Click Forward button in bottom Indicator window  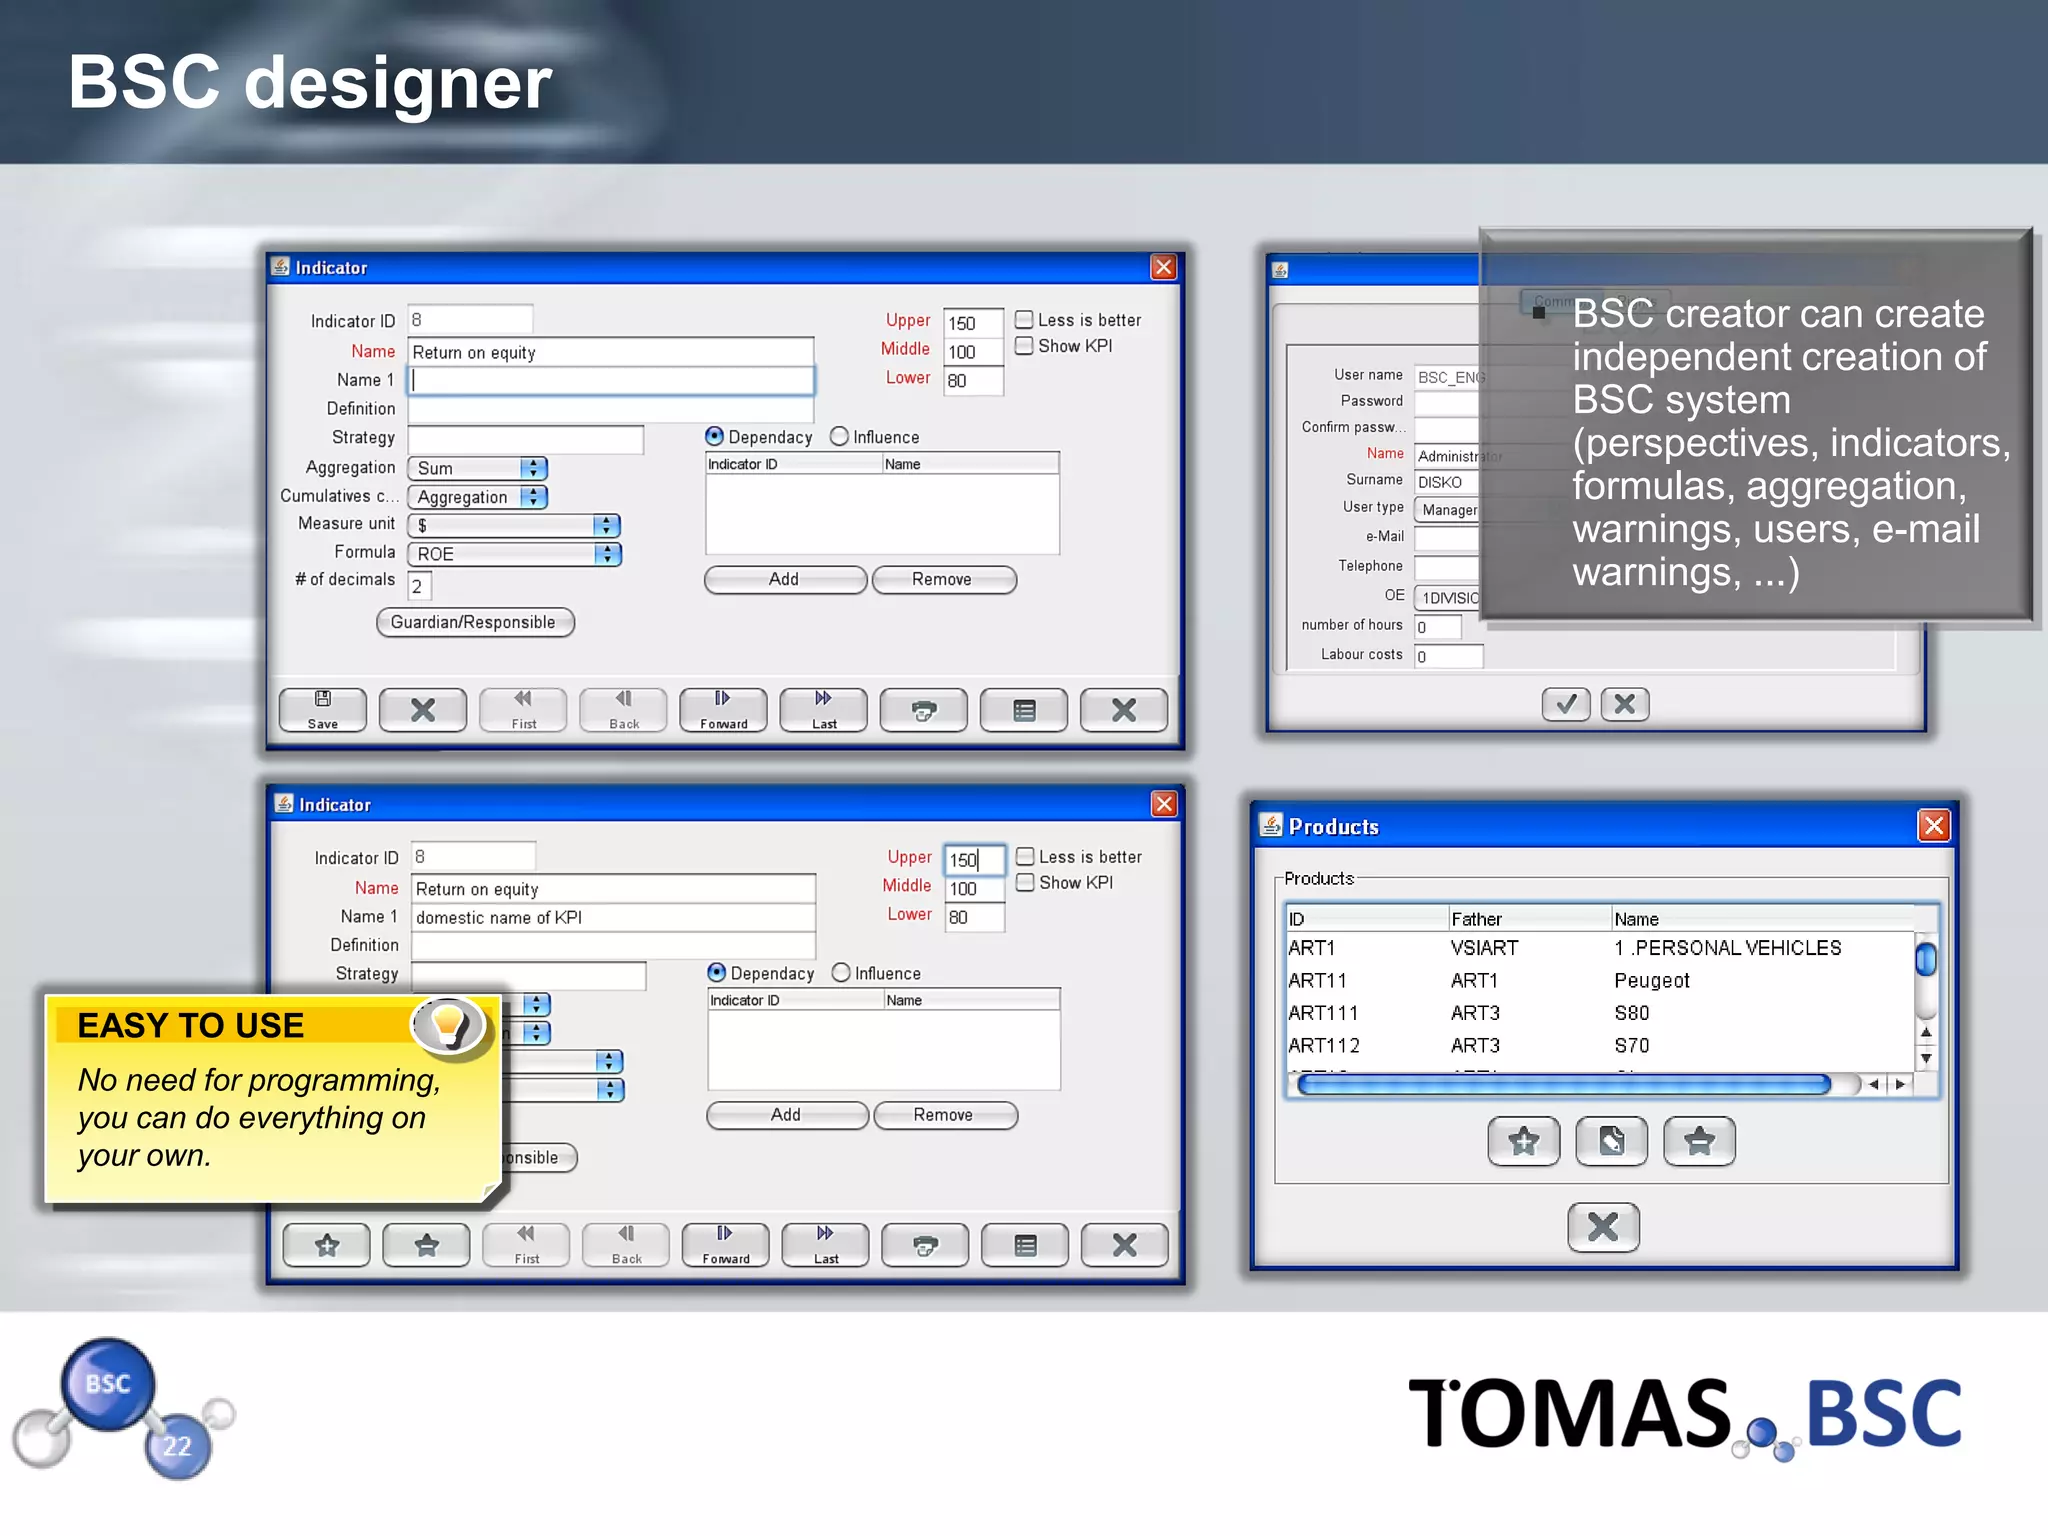(x=726, y=1245)
